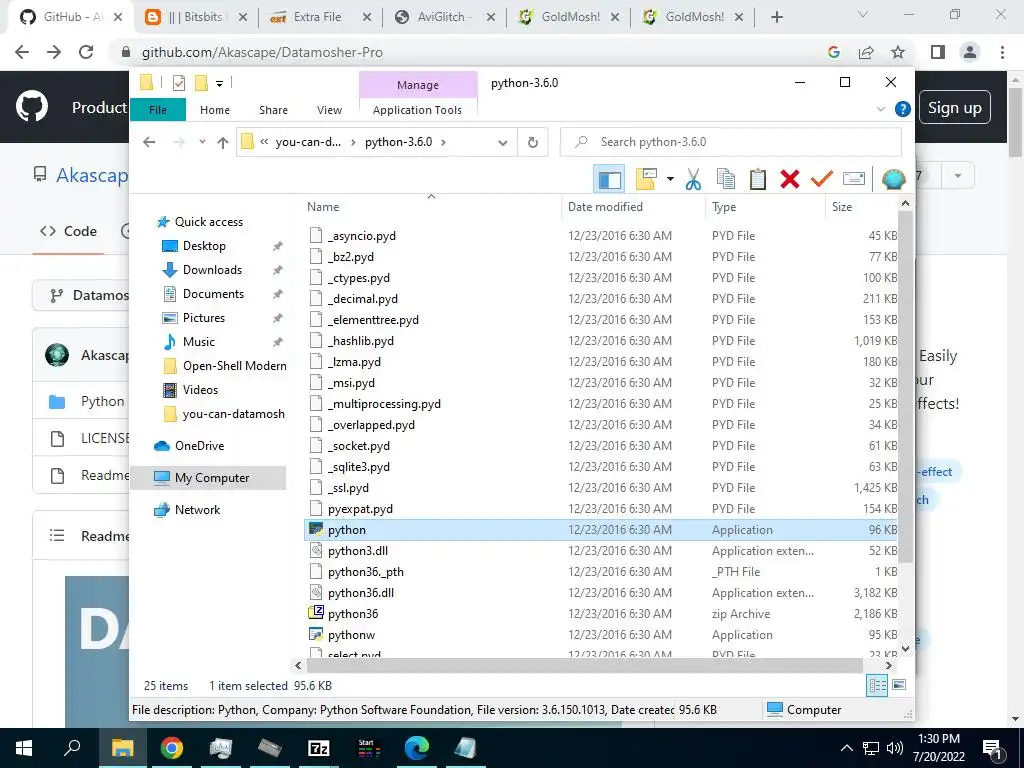The width and height of the screenshot is (1024, 768).
Task: Open Music in the navigation pane
Action: 199,342
